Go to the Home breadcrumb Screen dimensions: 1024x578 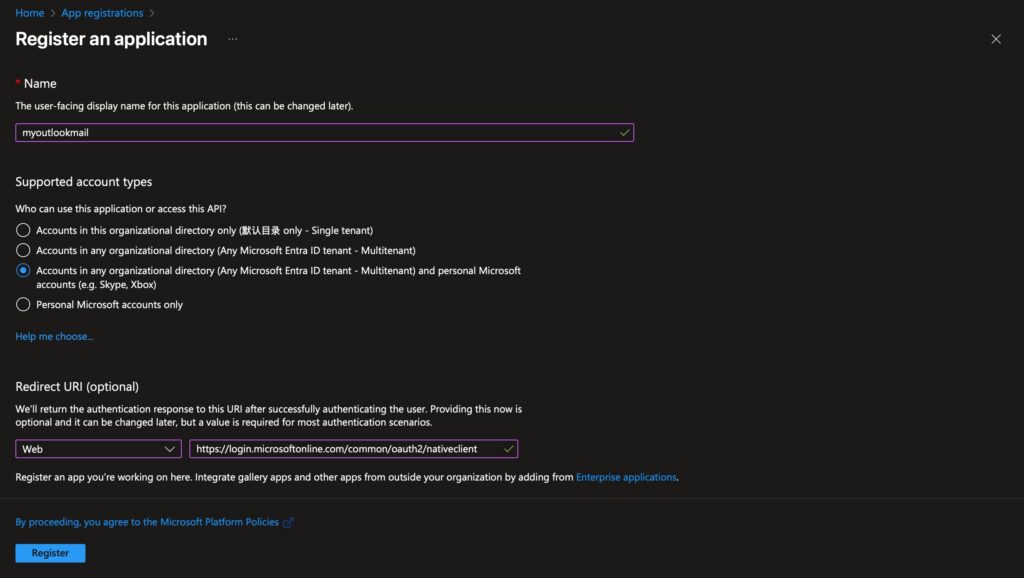click(30, 13)
